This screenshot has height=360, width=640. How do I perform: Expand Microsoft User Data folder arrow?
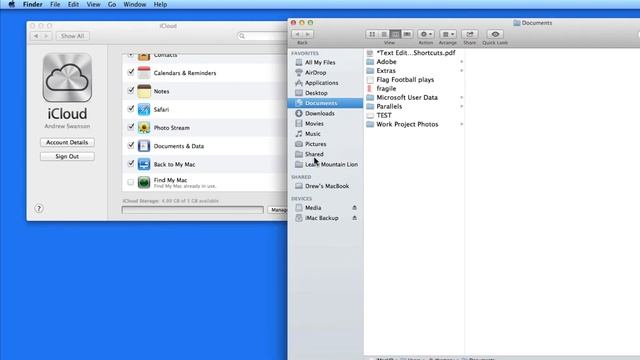tap(462, 98)
